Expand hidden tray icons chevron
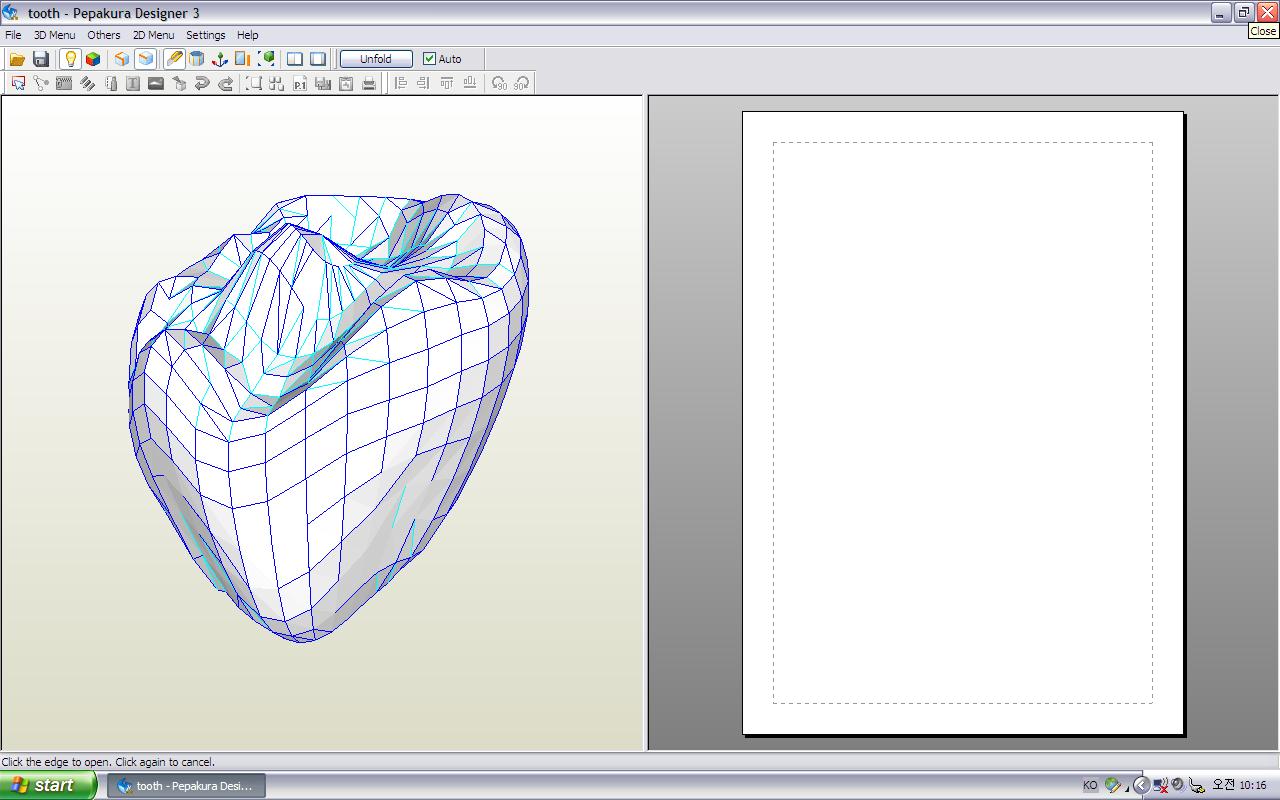Viewport: 1280px width, 800px height. pos(1141,785)
